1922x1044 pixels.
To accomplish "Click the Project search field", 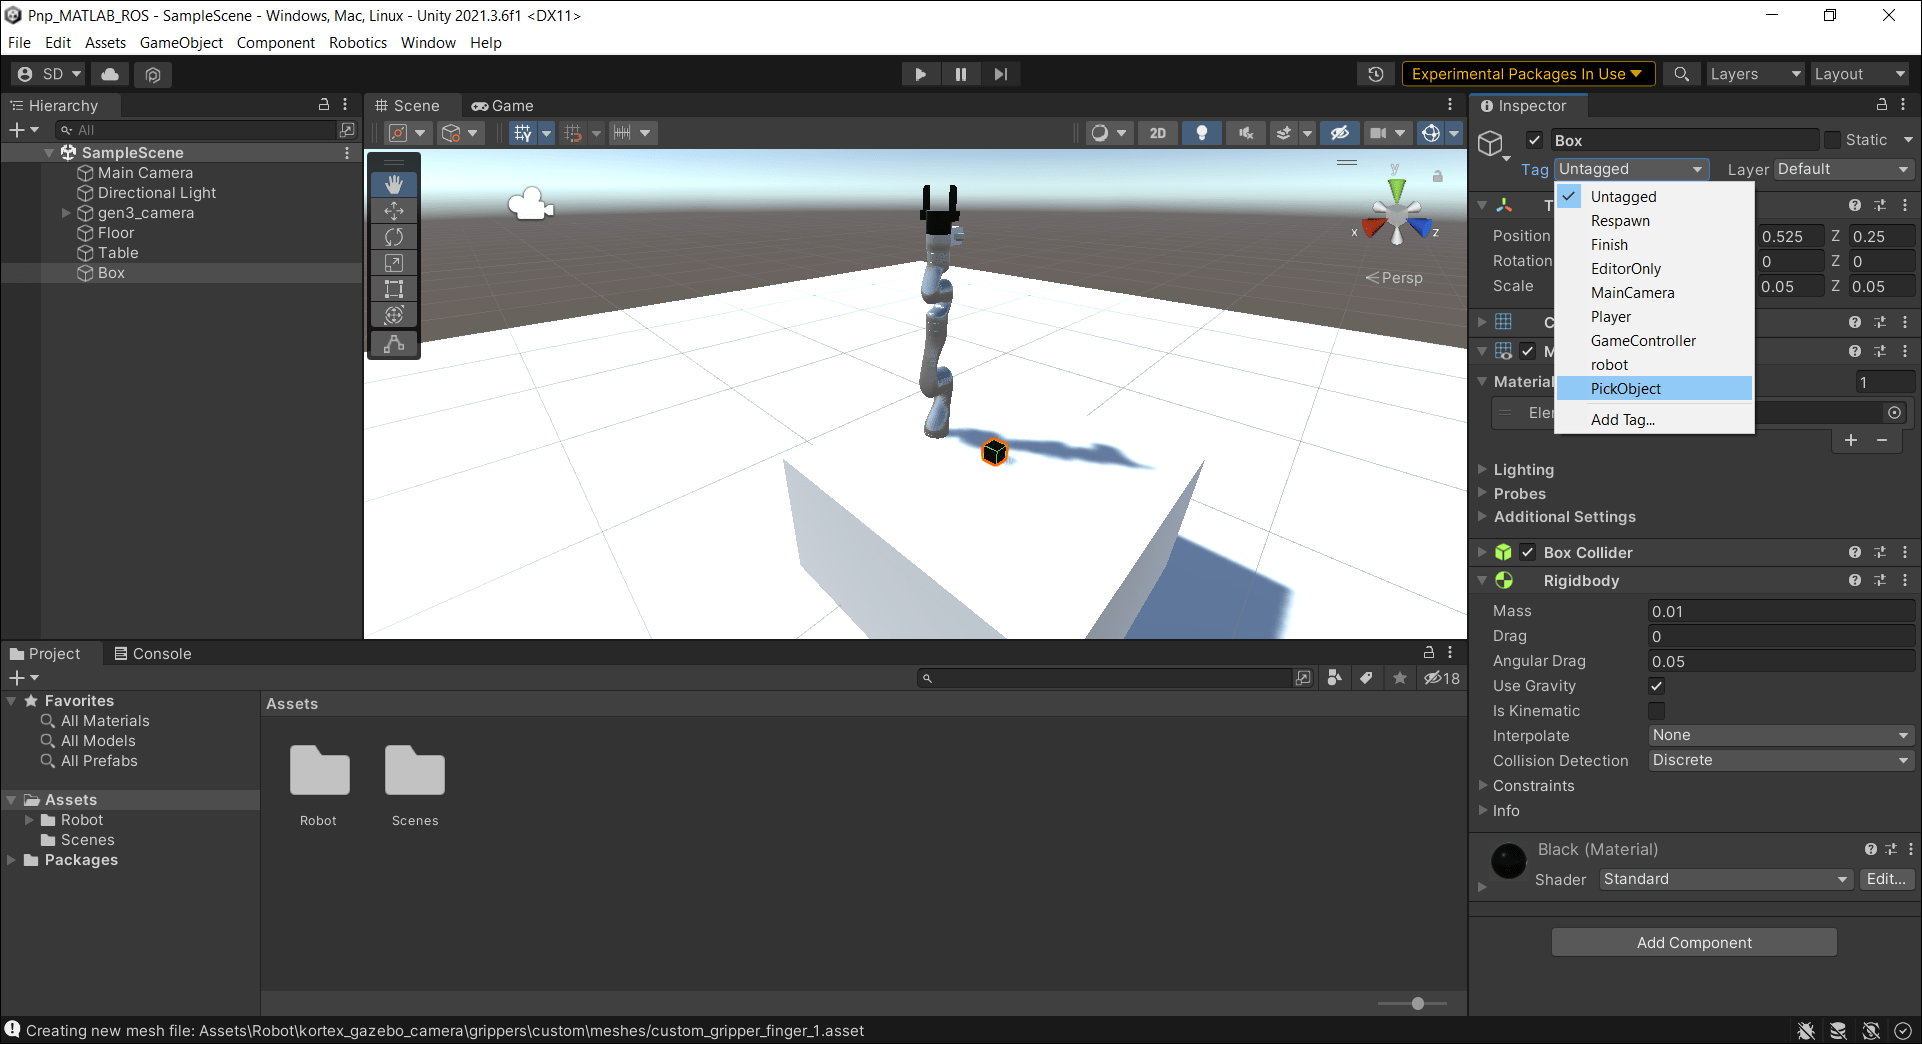I will (x=1104, y=678).
